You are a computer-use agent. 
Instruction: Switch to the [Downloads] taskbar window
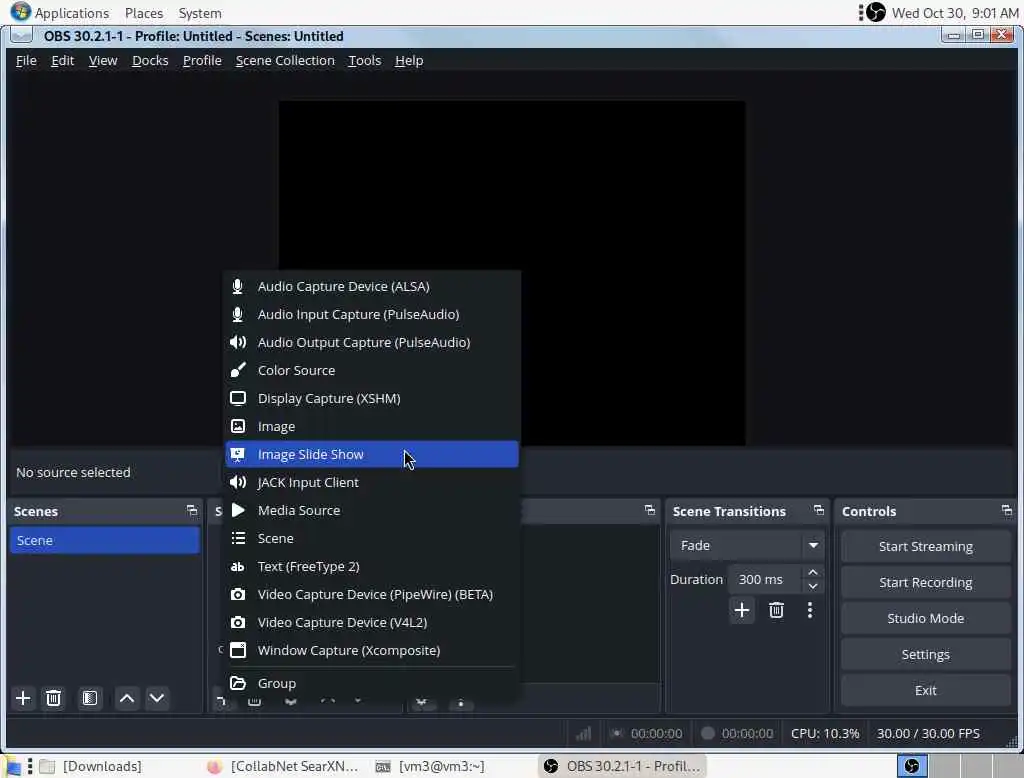click(x=91, y=766)
